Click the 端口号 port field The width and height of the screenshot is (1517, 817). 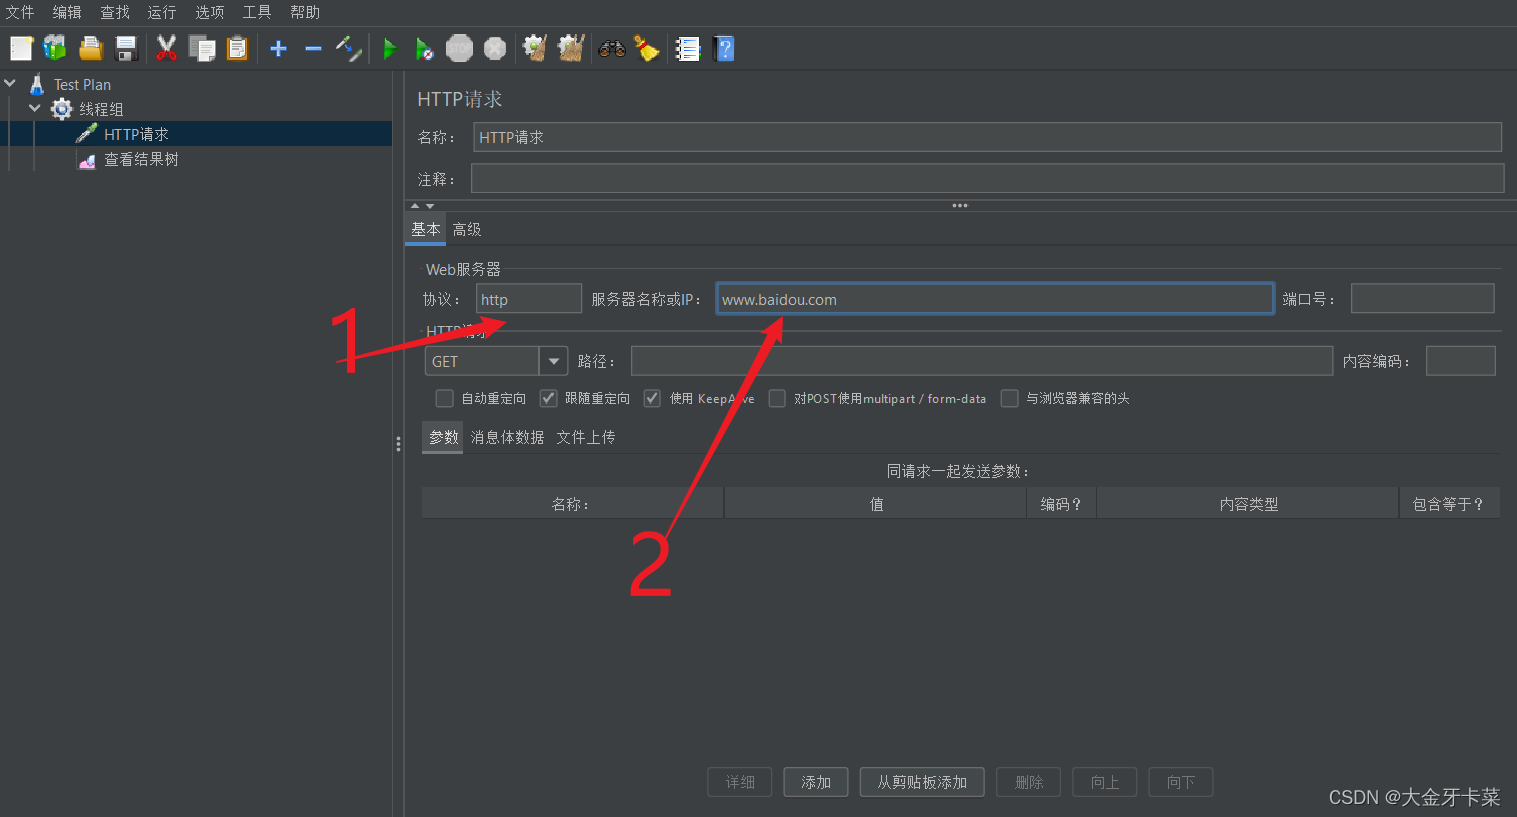click(1422, 298)
